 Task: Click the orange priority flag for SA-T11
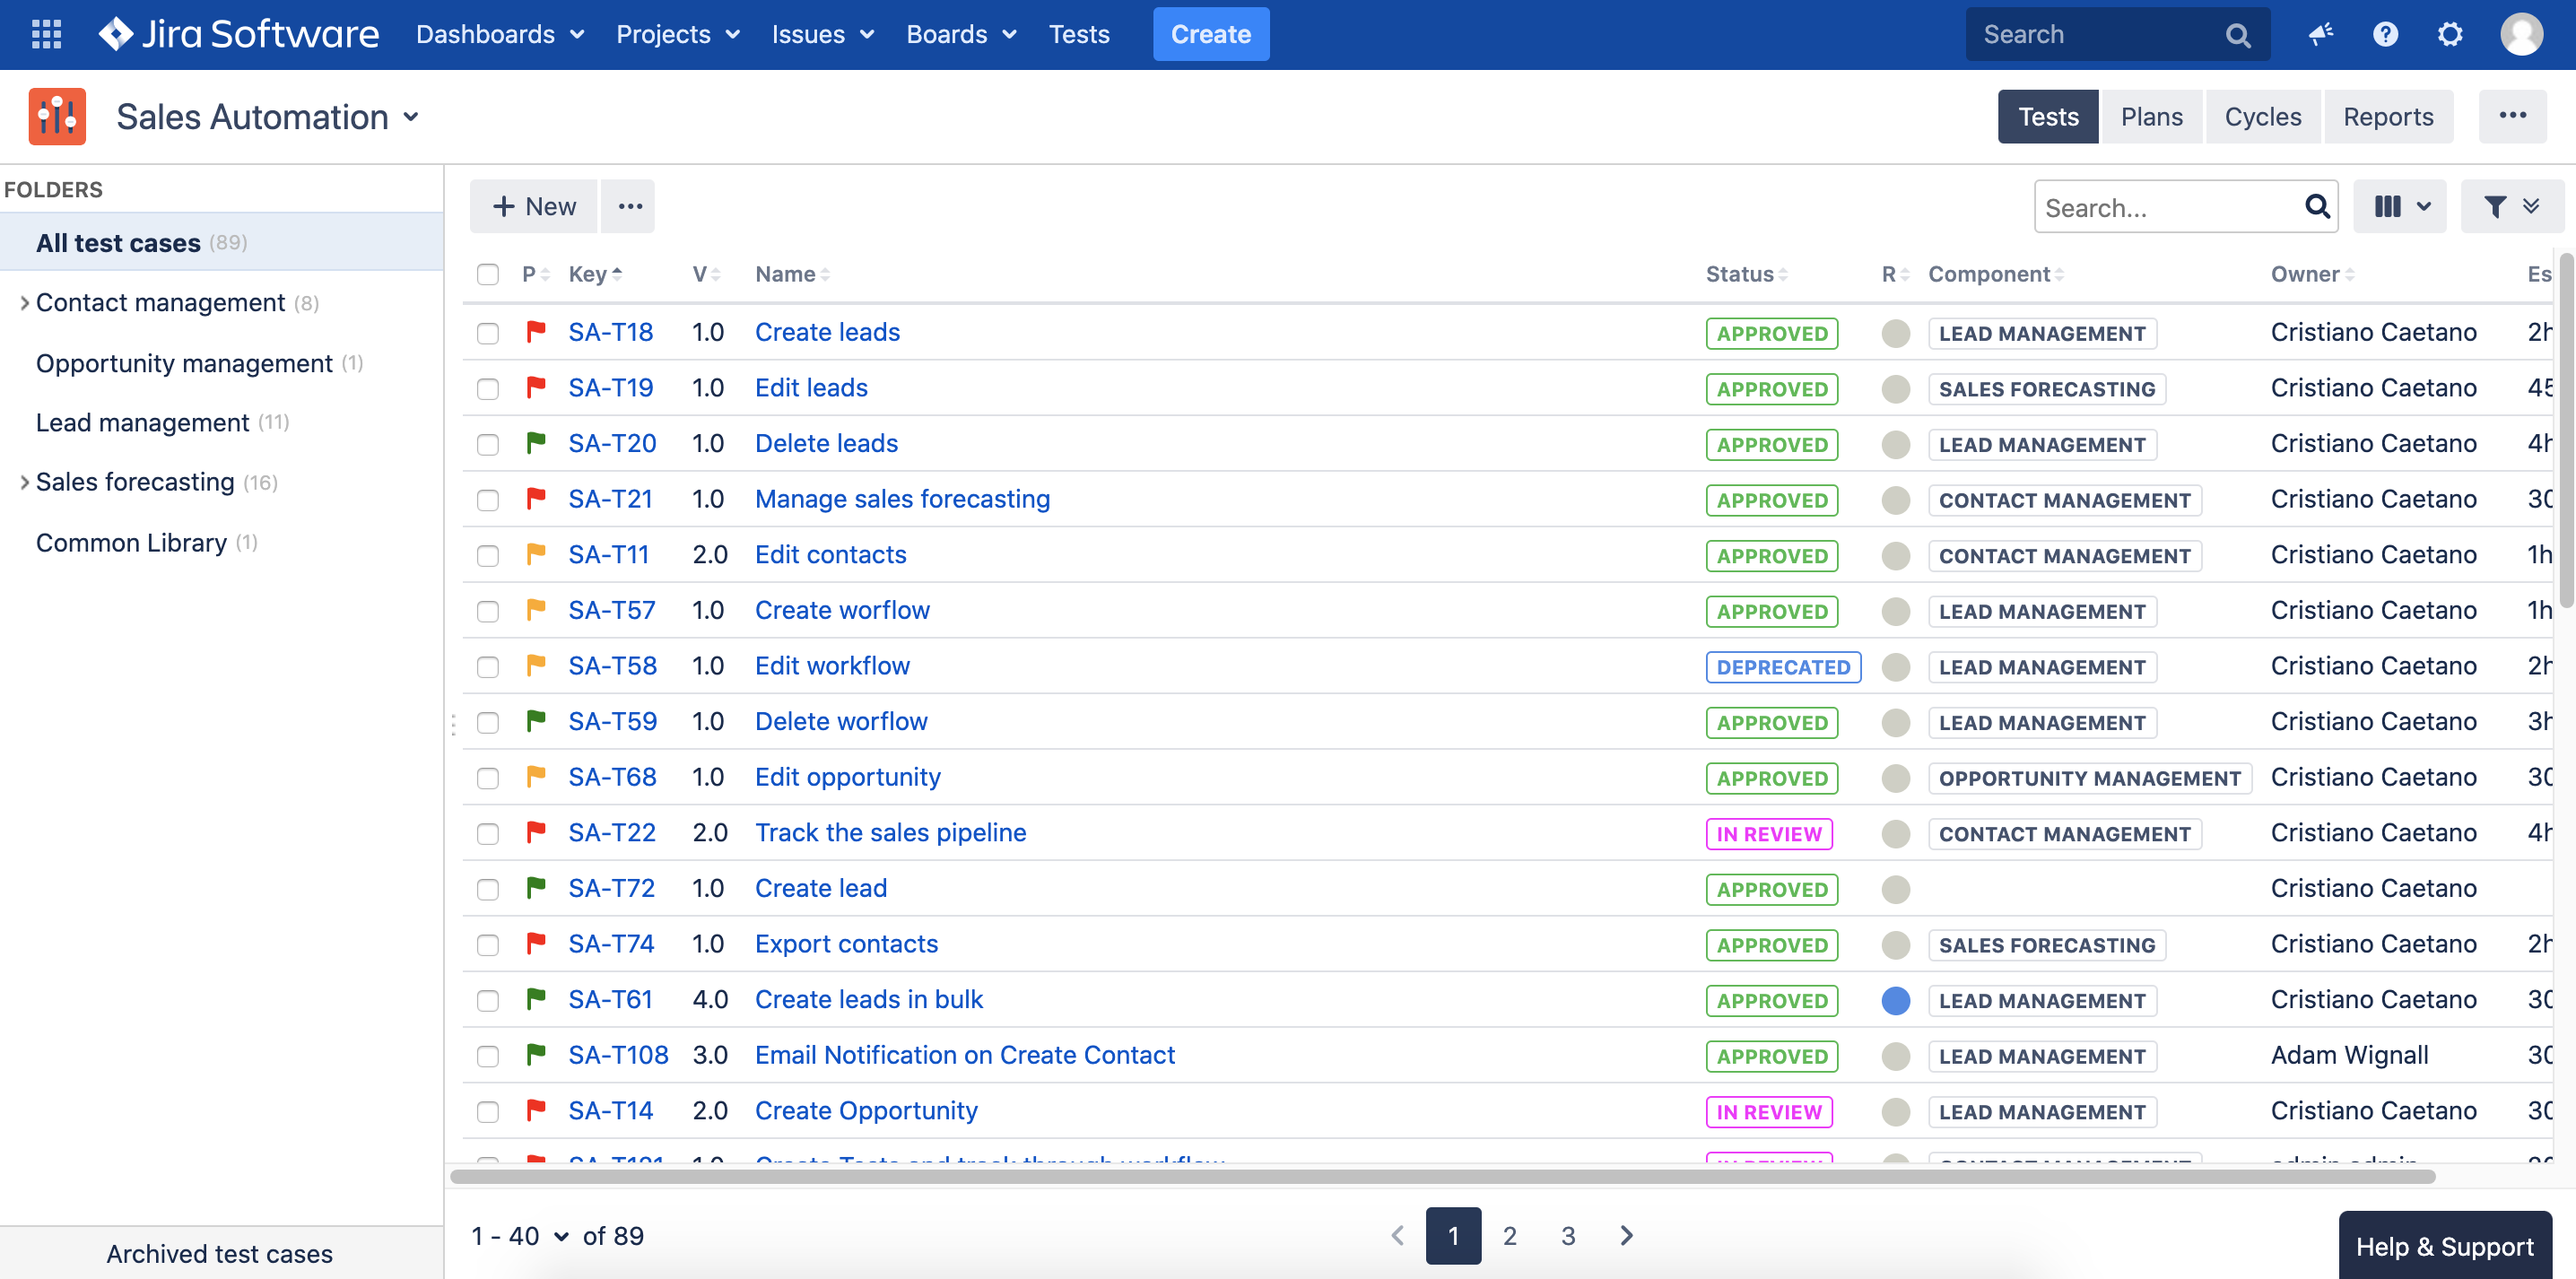pos(536,553)
